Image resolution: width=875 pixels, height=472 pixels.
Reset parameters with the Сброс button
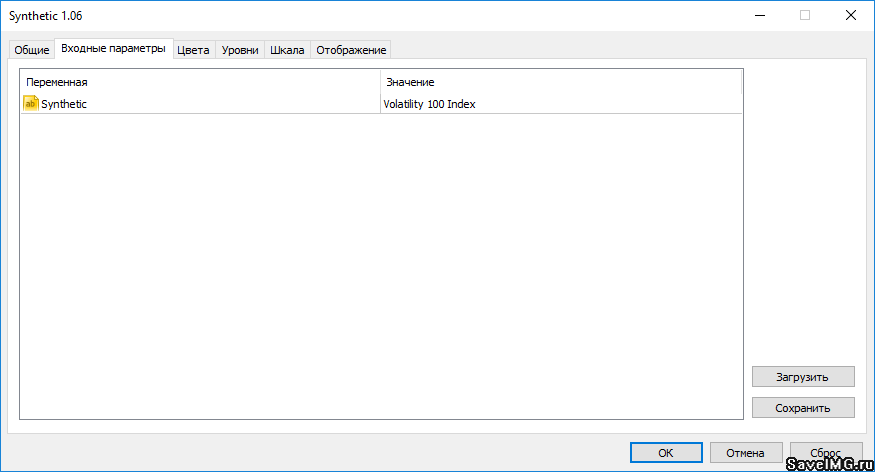pyautogui.click(x=825, y=453)
